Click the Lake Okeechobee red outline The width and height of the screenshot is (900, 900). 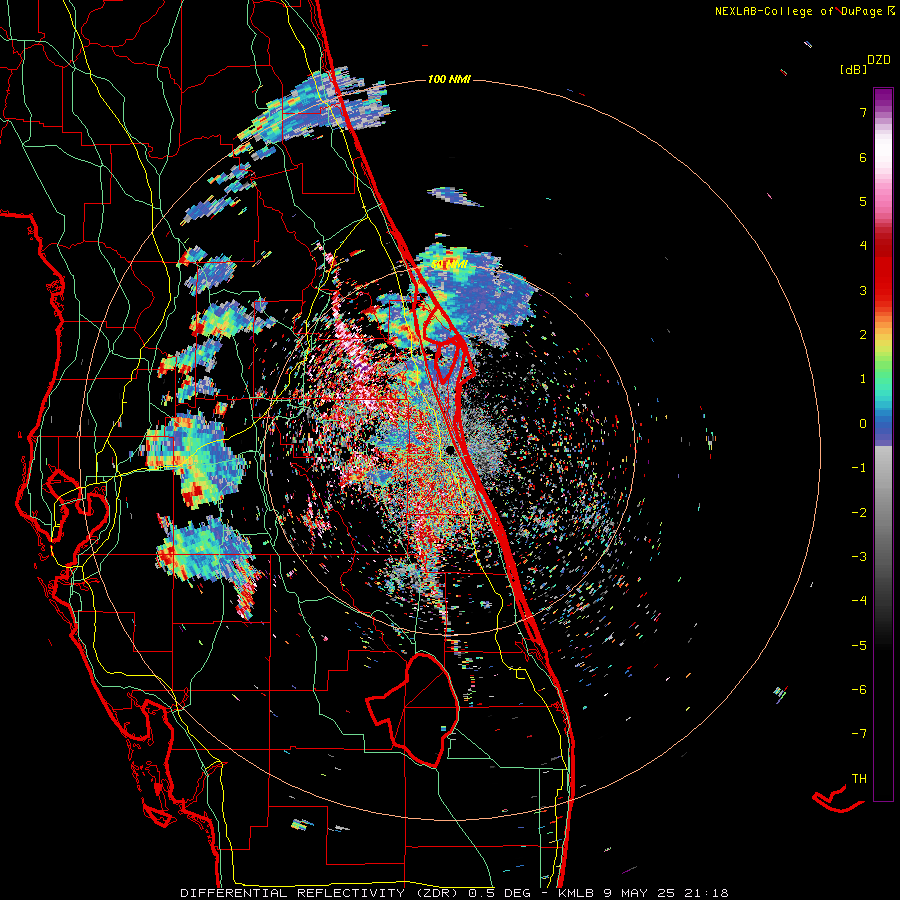point(413,710)
